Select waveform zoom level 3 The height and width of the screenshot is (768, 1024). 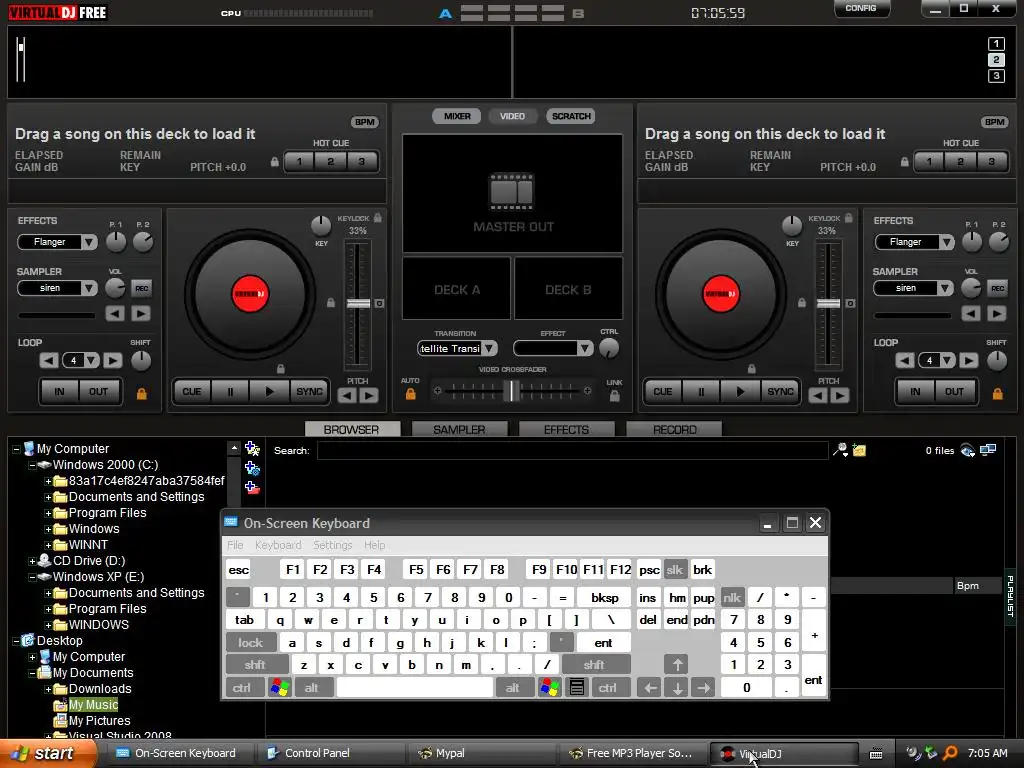[996, 76]
